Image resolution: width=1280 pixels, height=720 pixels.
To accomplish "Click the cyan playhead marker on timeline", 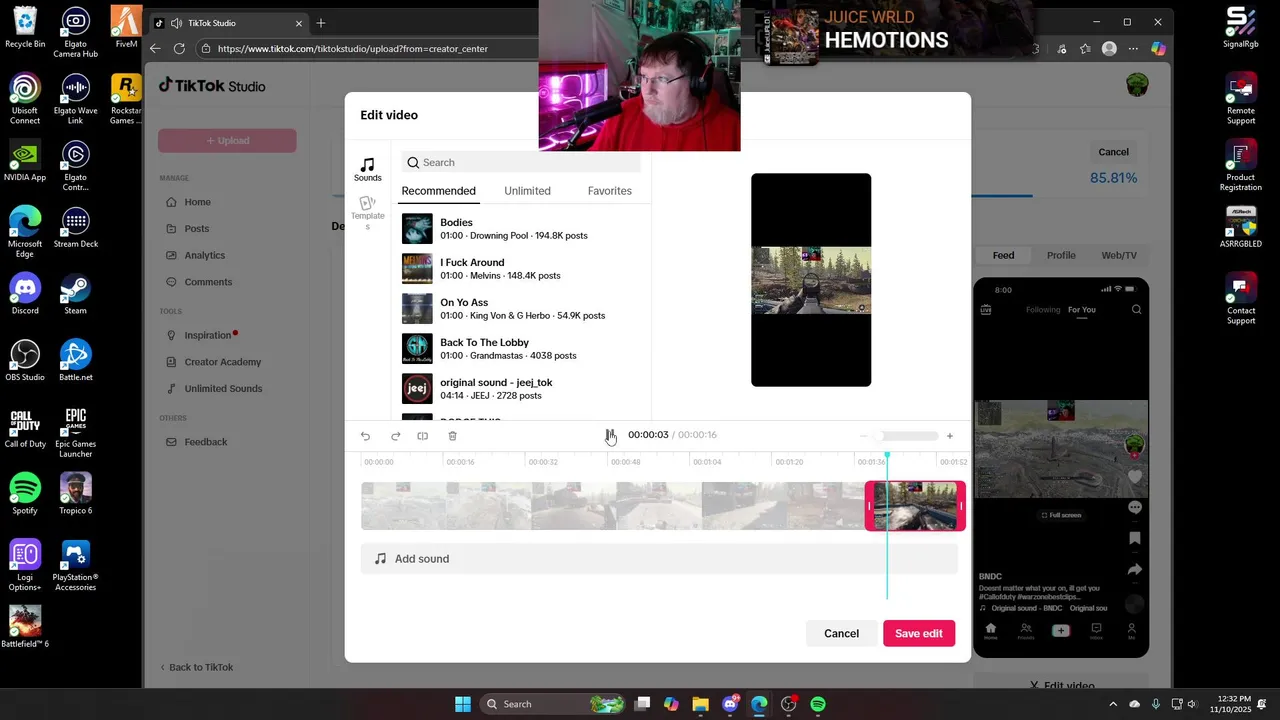I will click(x=887, y=457).
